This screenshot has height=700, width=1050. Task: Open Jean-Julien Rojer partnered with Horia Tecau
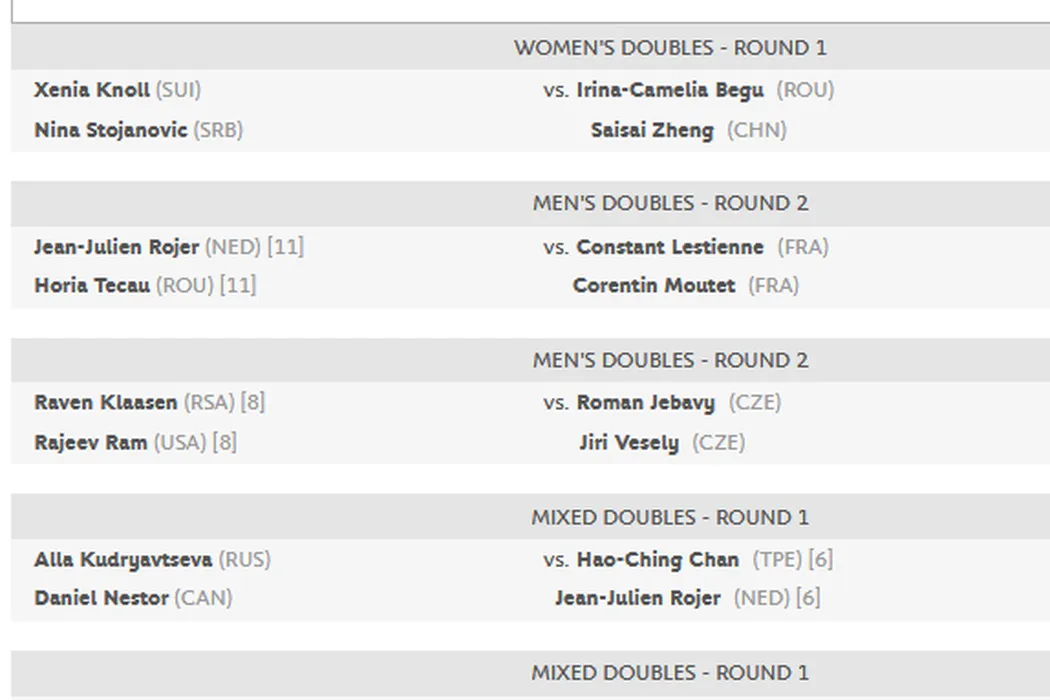tap(116, 247)
